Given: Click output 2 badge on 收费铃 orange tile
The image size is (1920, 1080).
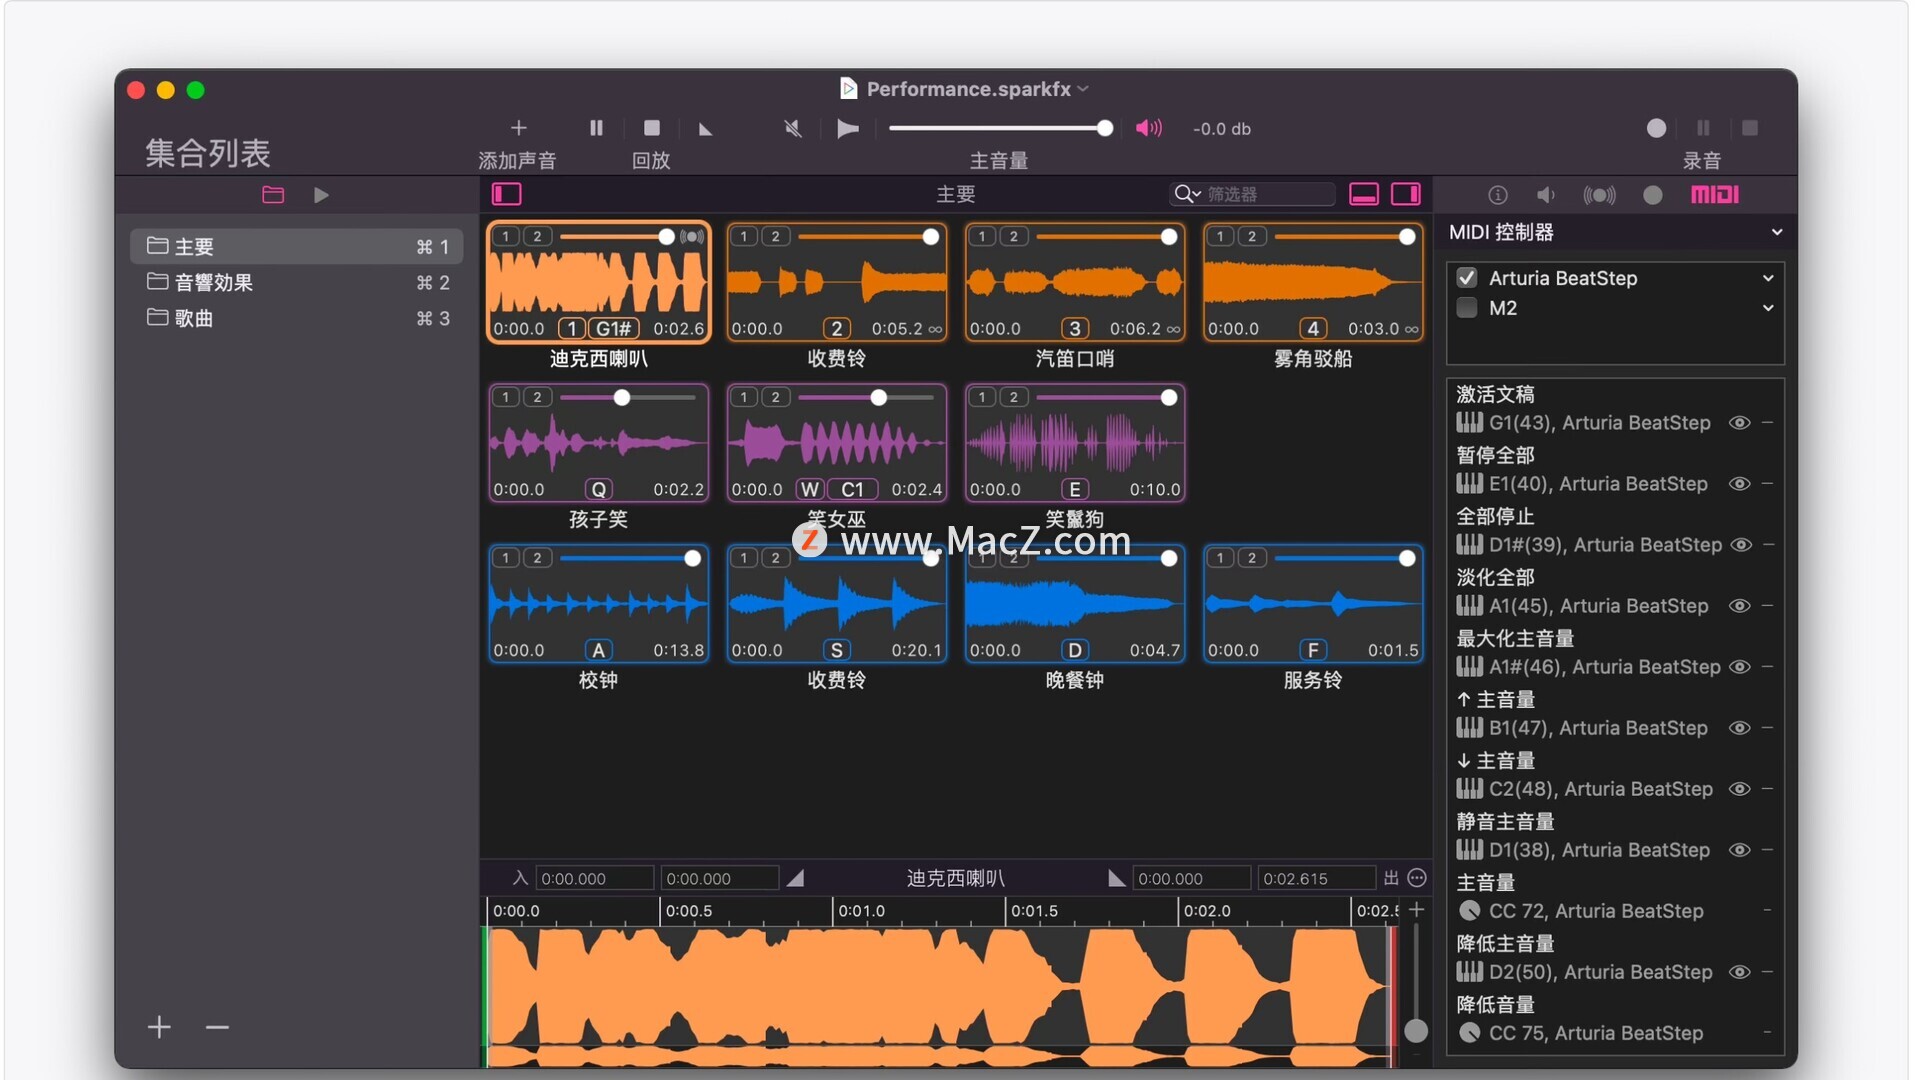Looking at the screenshot, I should click(775, 237).
